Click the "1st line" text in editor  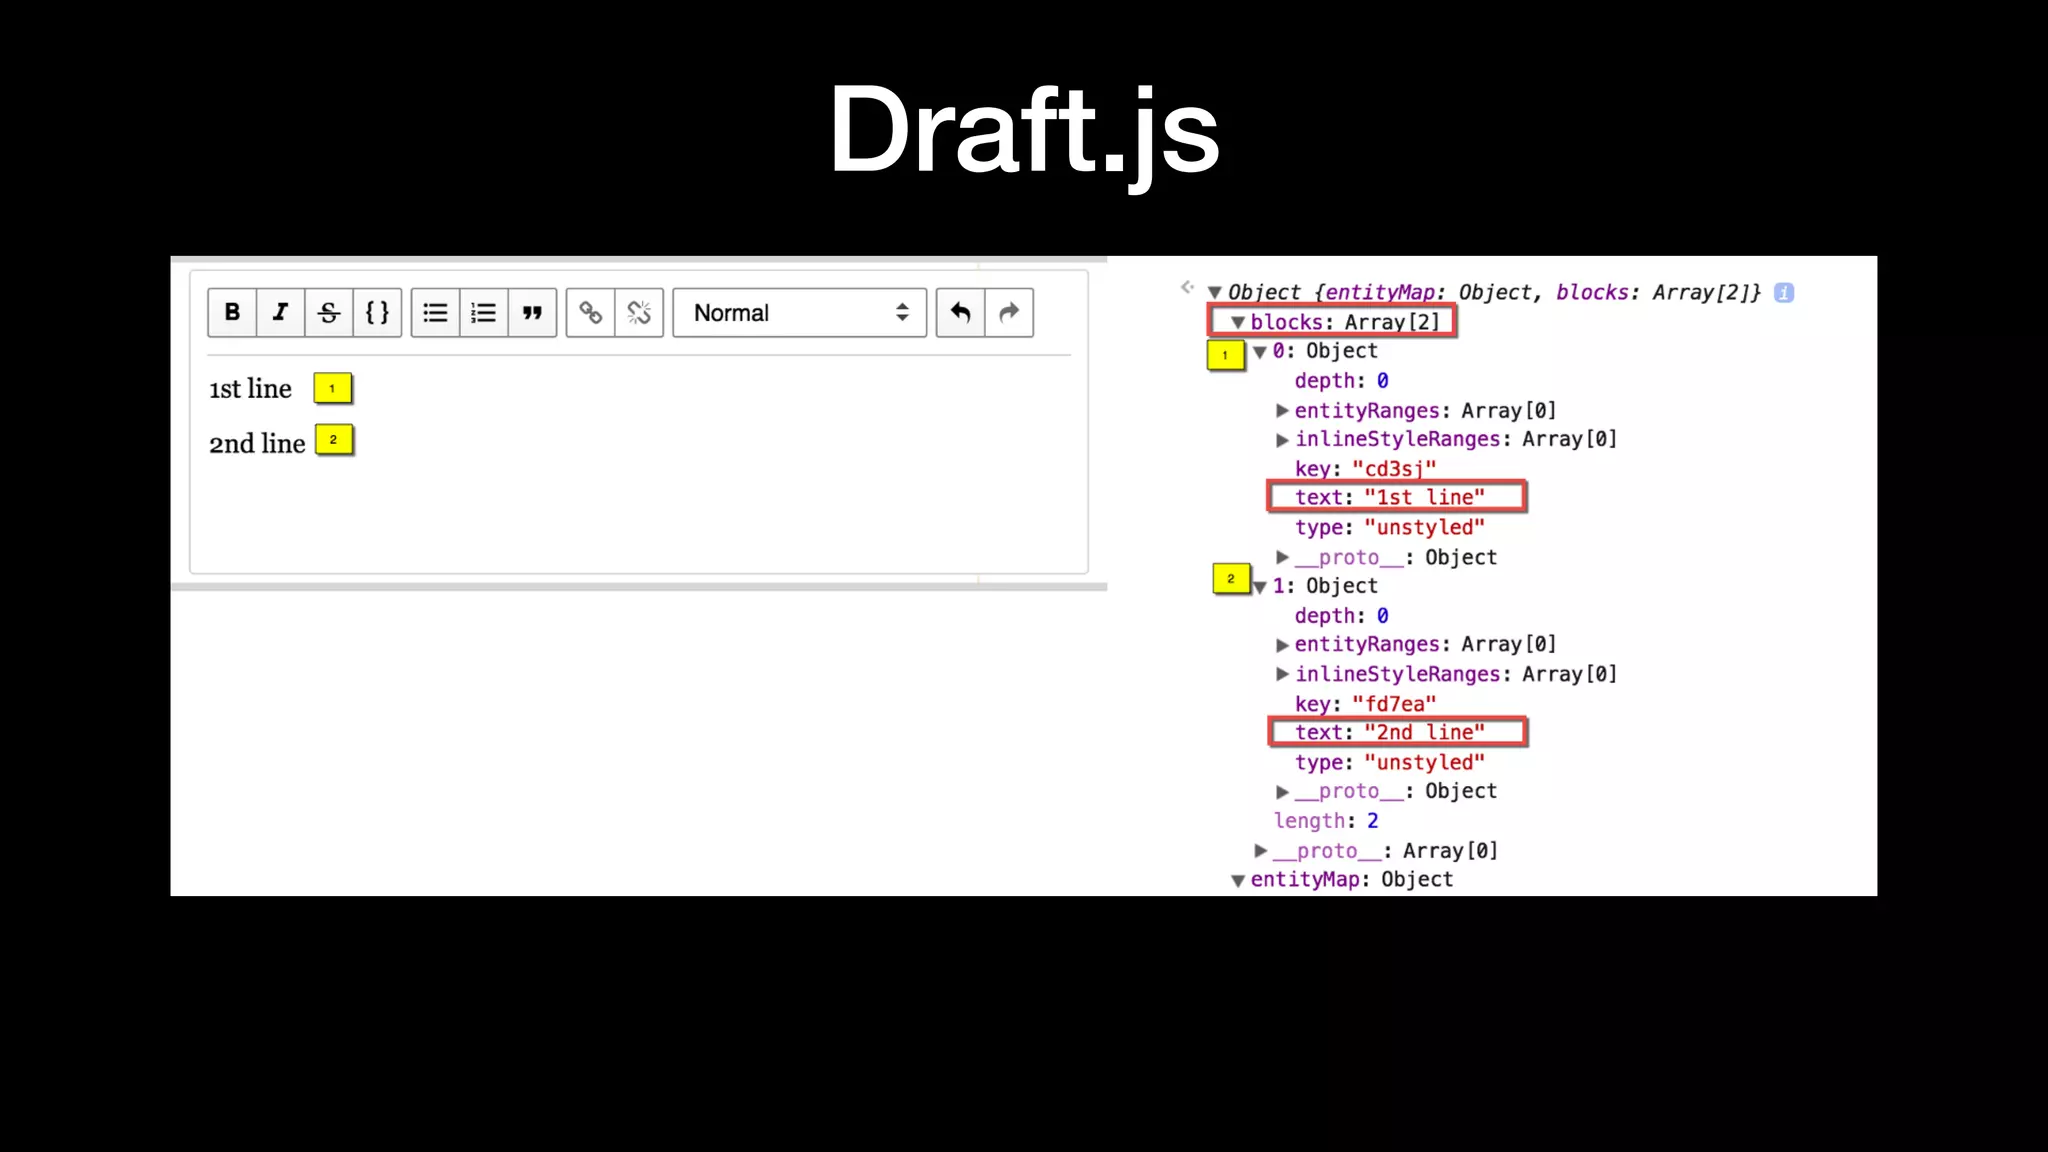click(x=250, y=389)
